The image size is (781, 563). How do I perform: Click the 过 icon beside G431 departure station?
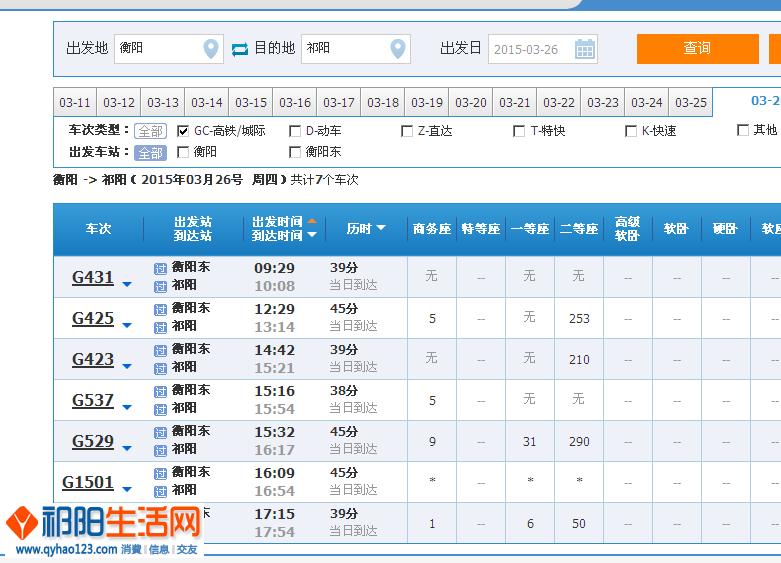click(160, 269)
